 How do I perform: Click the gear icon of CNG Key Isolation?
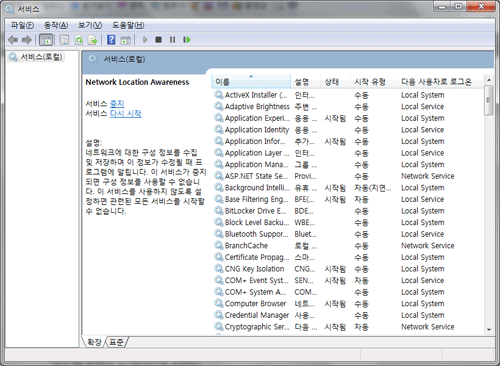[219, 269]
